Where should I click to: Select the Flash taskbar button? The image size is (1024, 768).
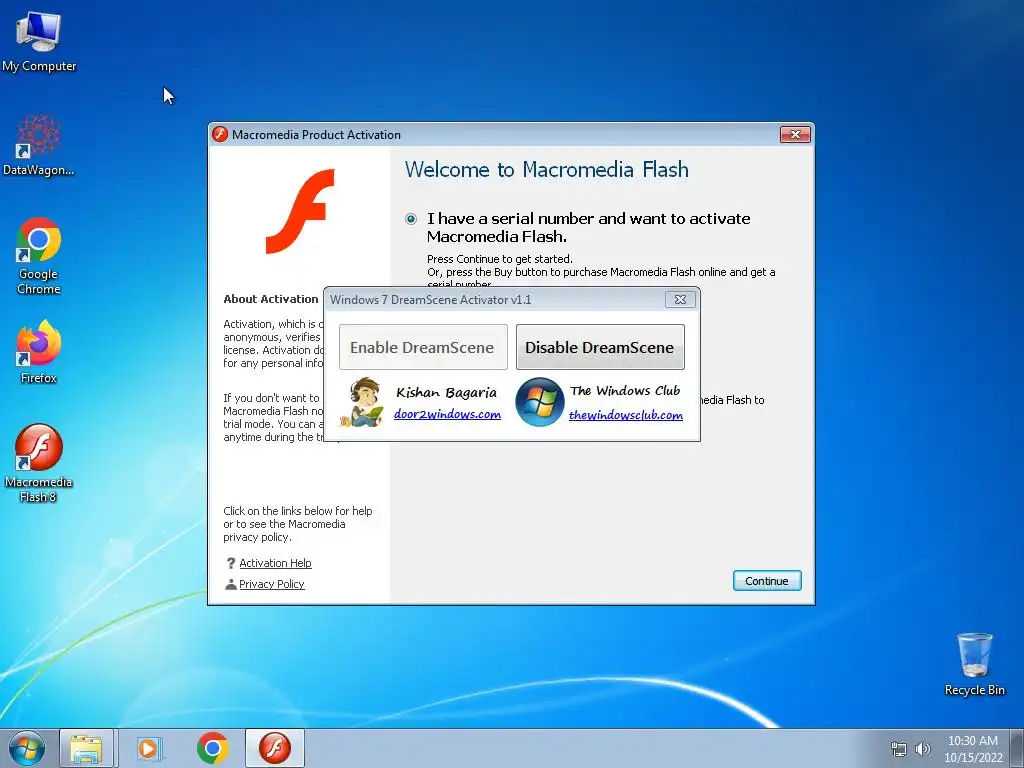(x=275, y=748)
